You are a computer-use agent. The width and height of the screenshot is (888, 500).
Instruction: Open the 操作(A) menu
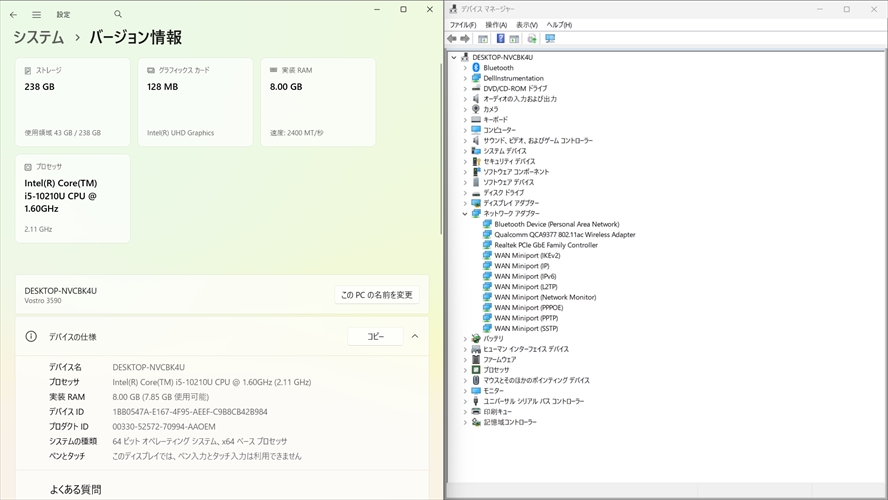496,25
